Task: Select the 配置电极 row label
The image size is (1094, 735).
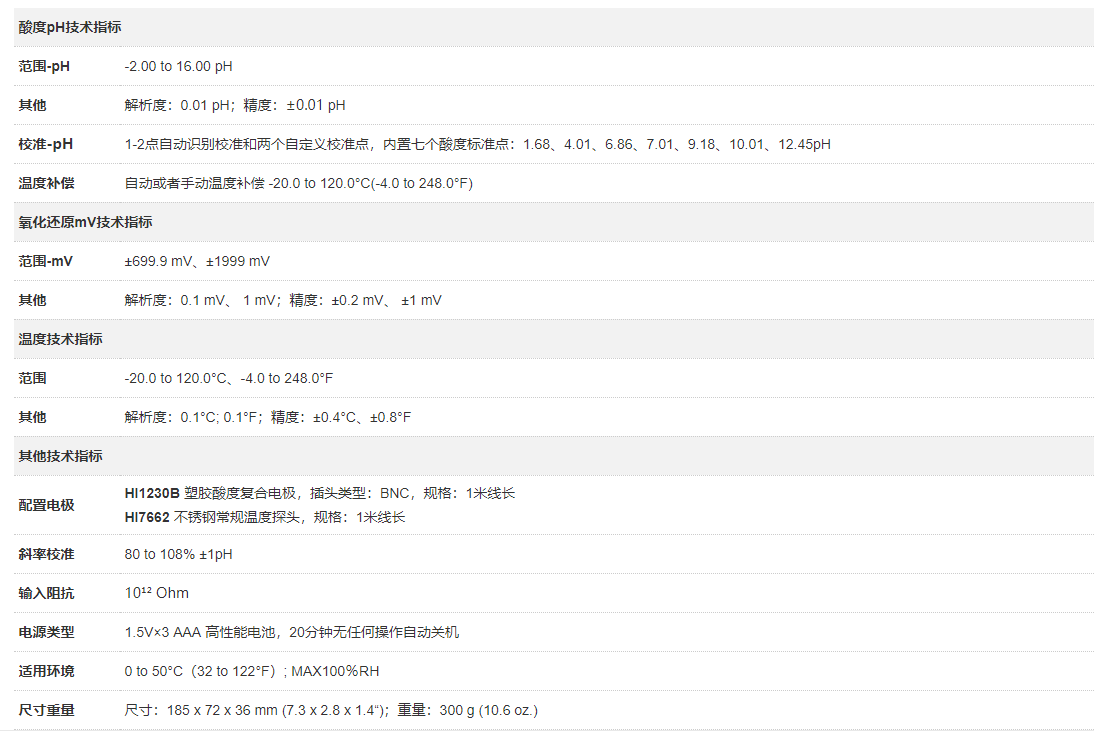Action: tap(46, 505)
